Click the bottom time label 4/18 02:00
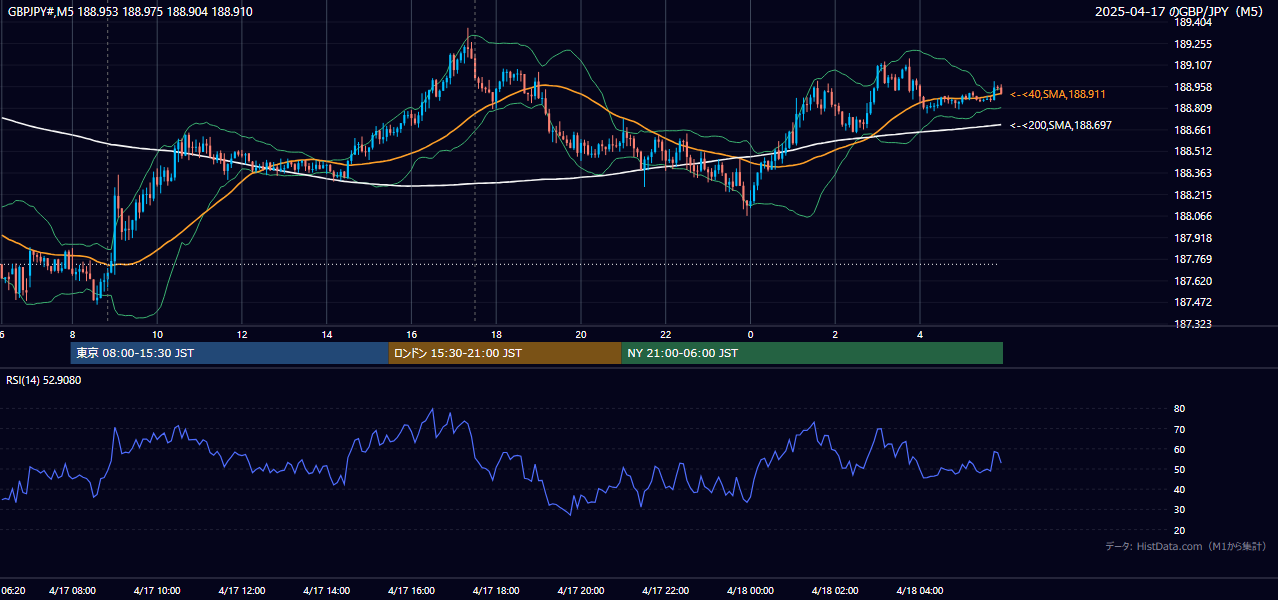The image size is (1278, 600). pyautogui.click(x=835, y=591)
